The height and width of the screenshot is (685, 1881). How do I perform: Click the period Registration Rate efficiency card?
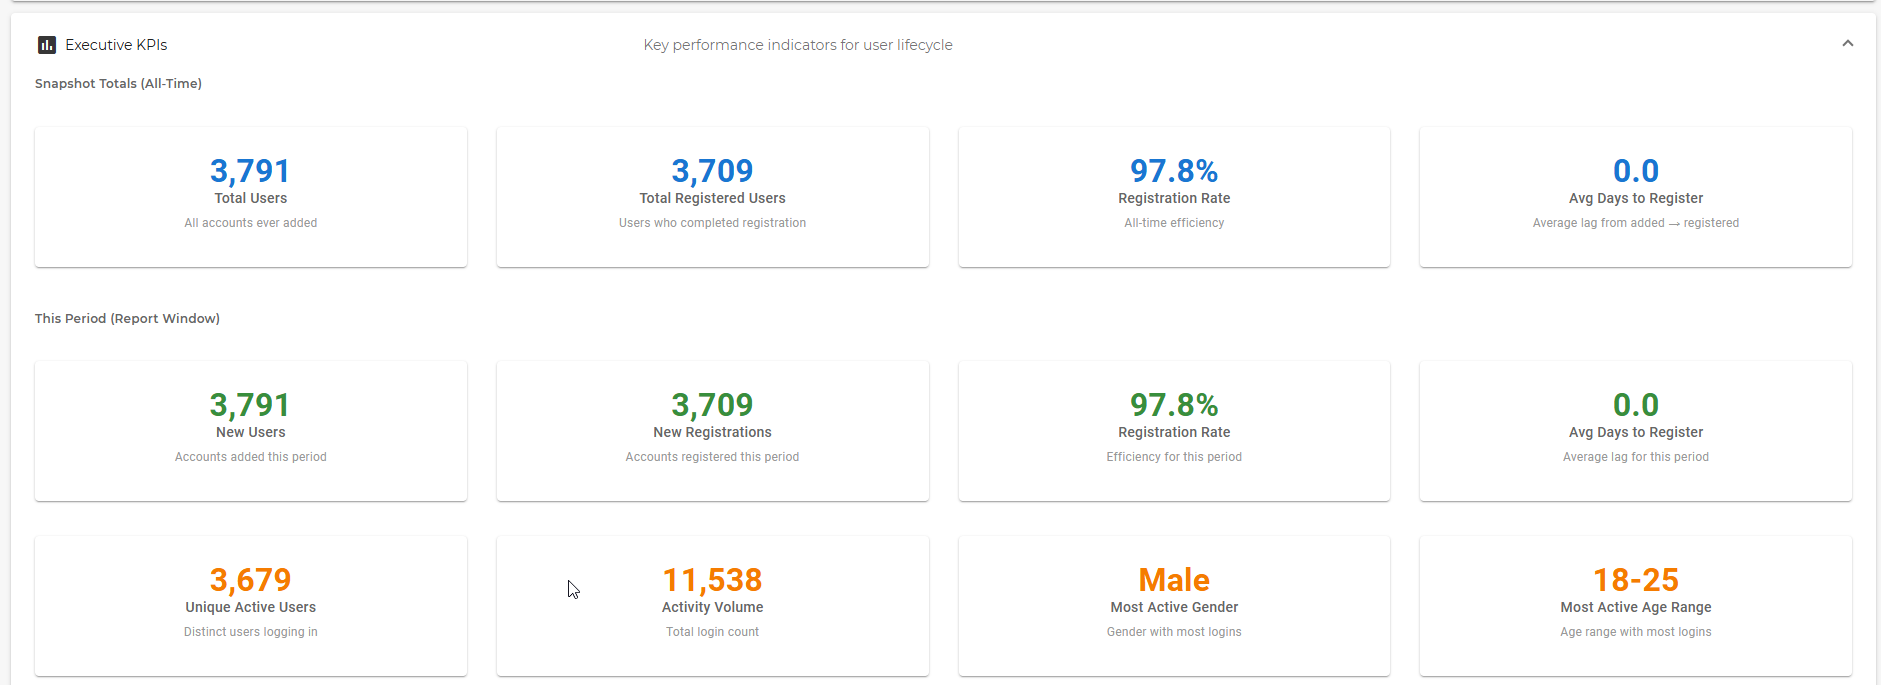tap(1174, 431)
